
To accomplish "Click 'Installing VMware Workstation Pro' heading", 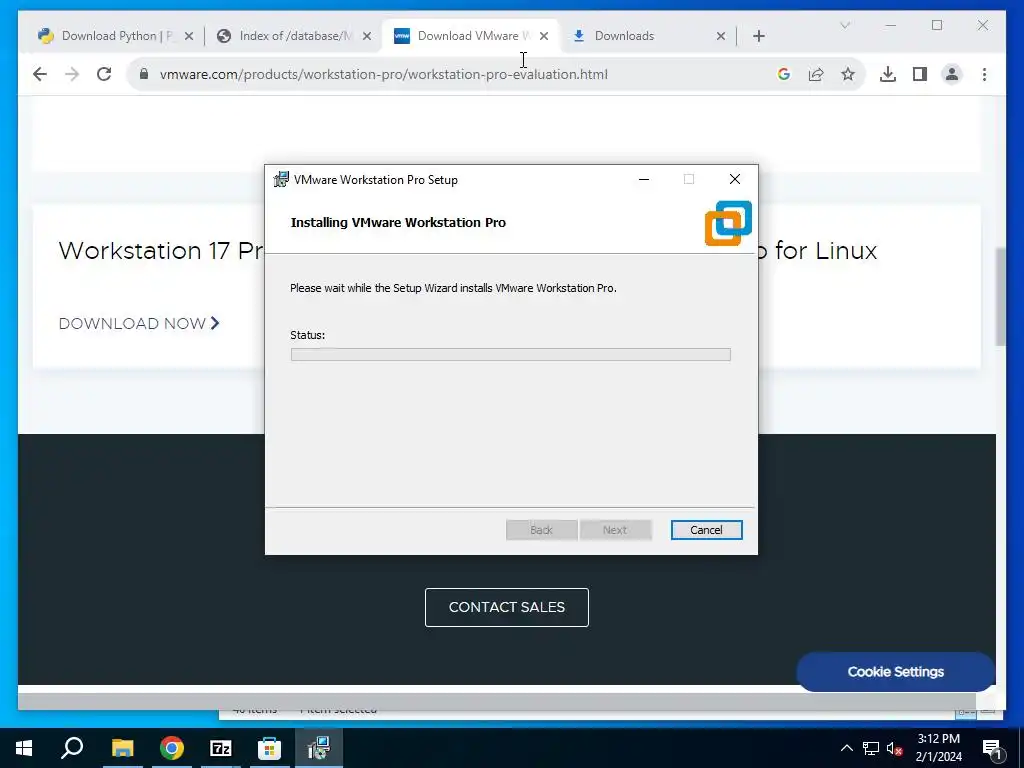I will tap(398, 223).
